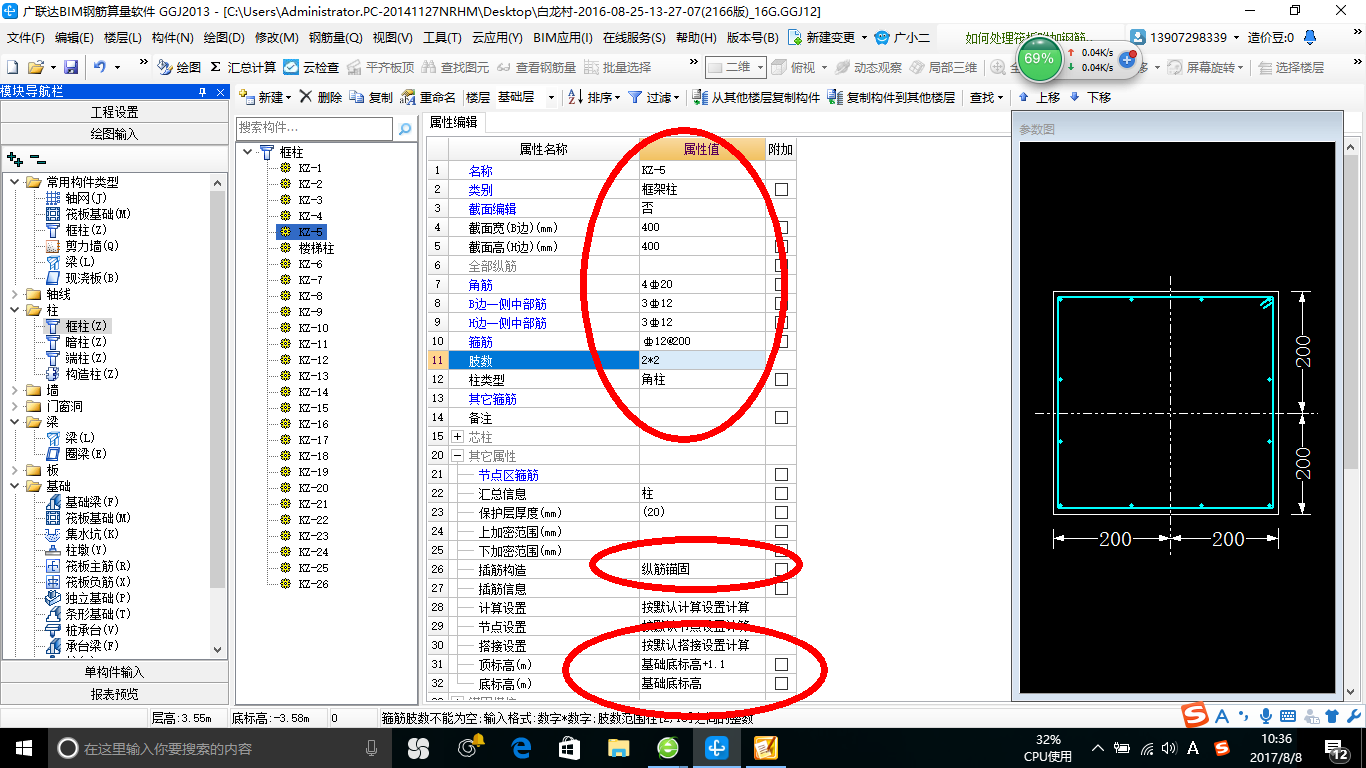Click the 新建变更 button
The image size is (1366, 768).
828,37
